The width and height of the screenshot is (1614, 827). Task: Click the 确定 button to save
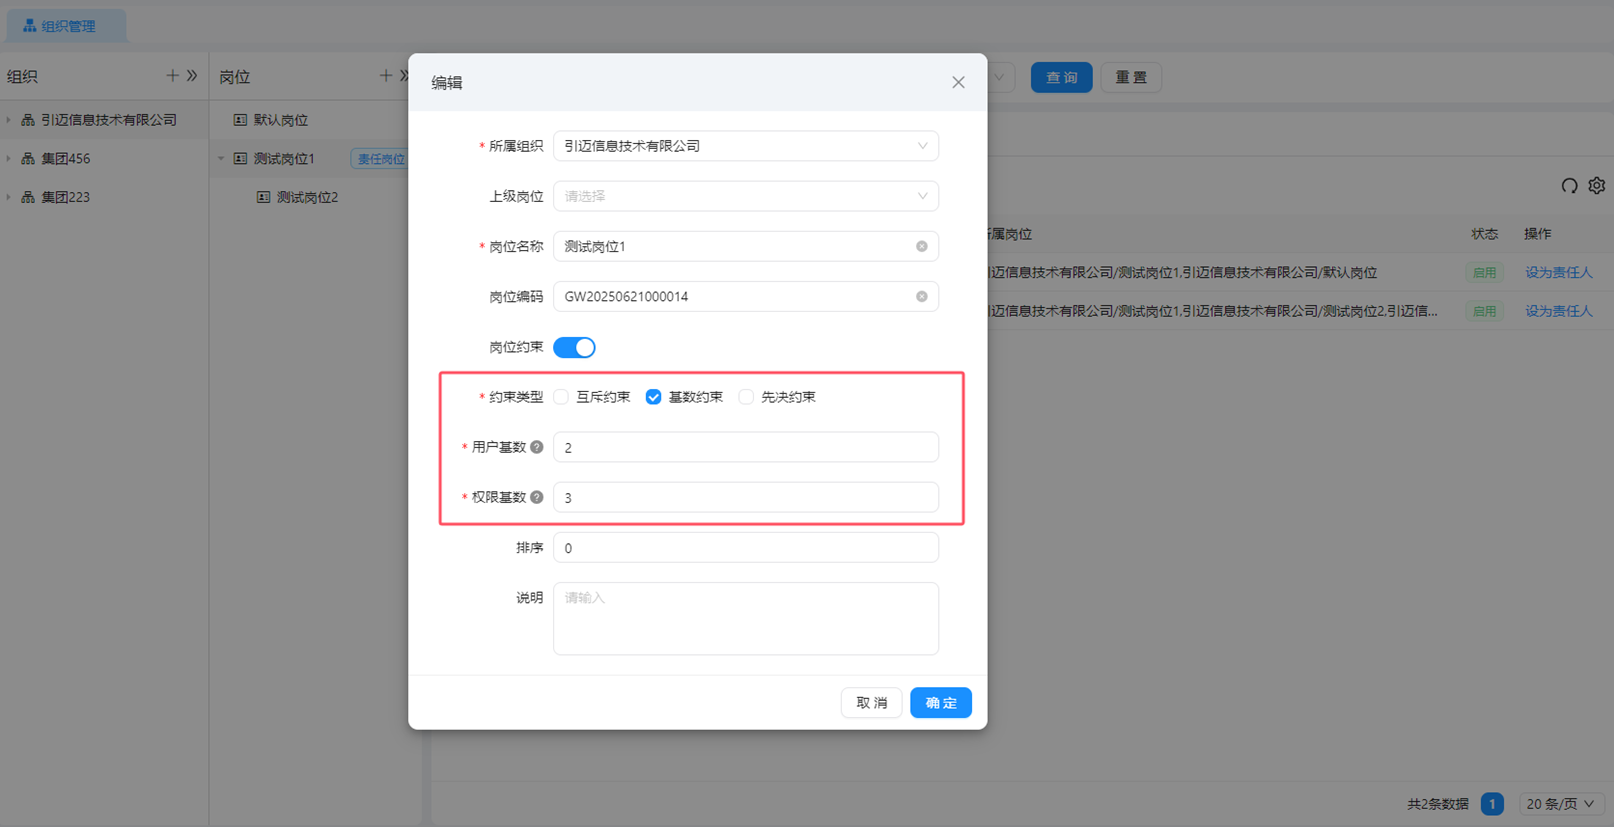click(x=941, y=703)
